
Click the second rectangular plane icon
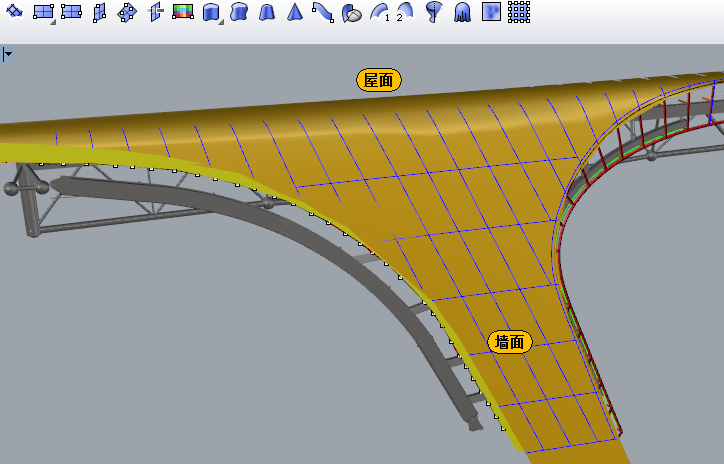pos(70,13)
